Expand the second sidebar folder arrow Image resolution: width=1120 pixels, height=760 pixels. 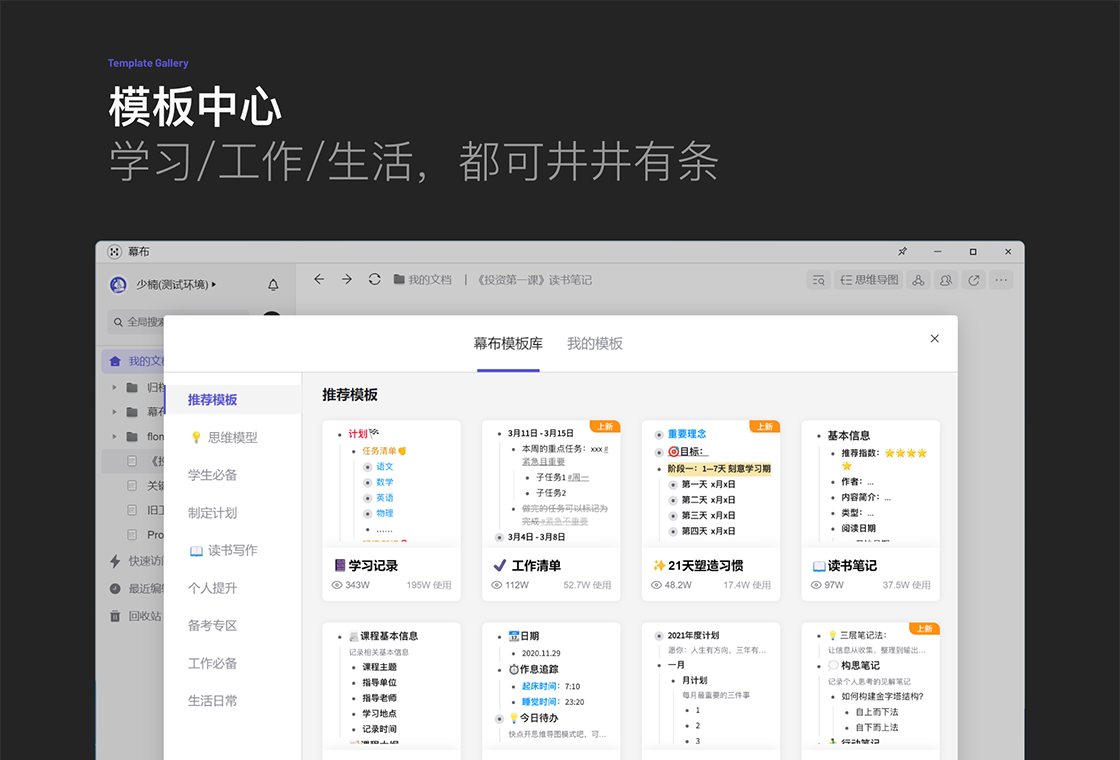[114, 411]
